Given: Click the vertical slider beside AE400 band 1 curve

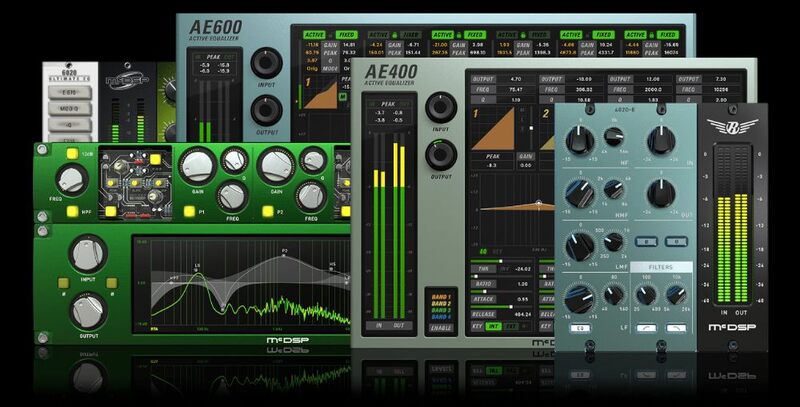Looking at the screenshot, I should (x=531, y=128).
